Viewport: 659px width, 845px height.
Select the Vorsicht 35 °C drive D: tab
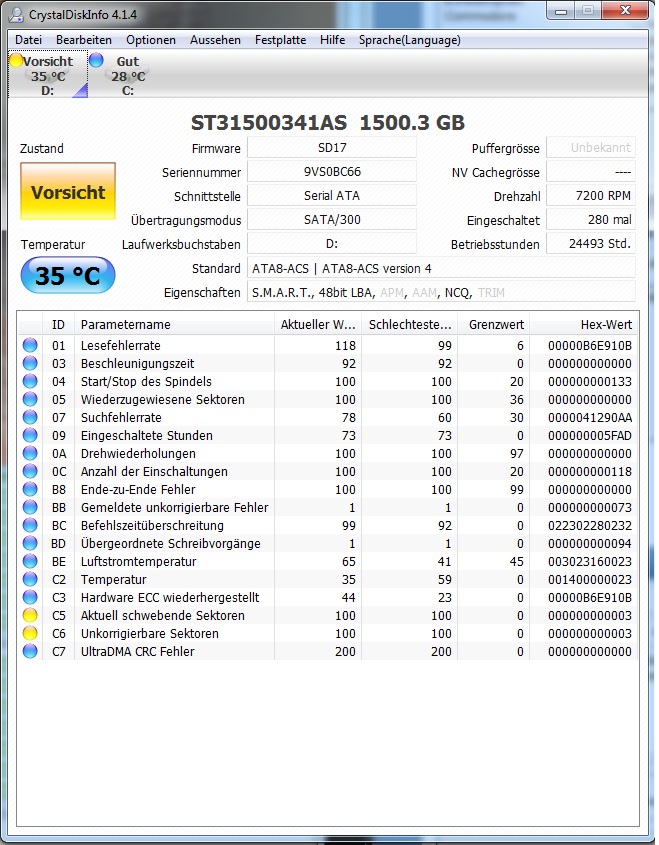pyautogui.click(x=48, y=75)
